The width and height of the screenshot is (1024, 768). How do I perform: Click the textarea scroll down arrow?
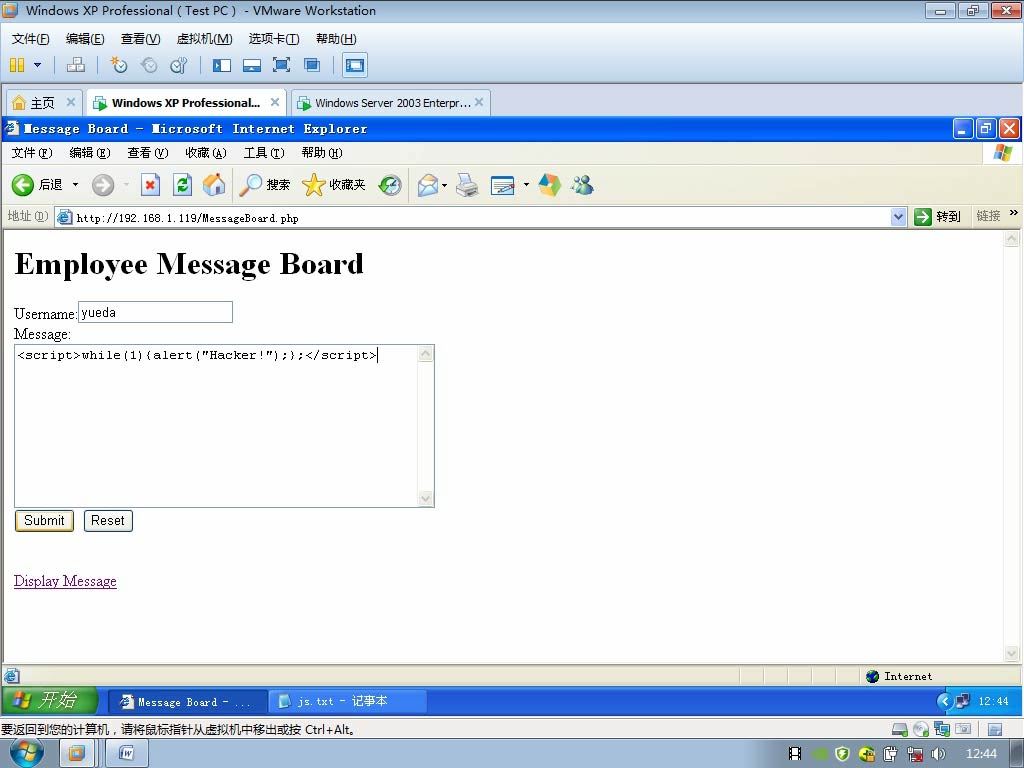point(425,498)
